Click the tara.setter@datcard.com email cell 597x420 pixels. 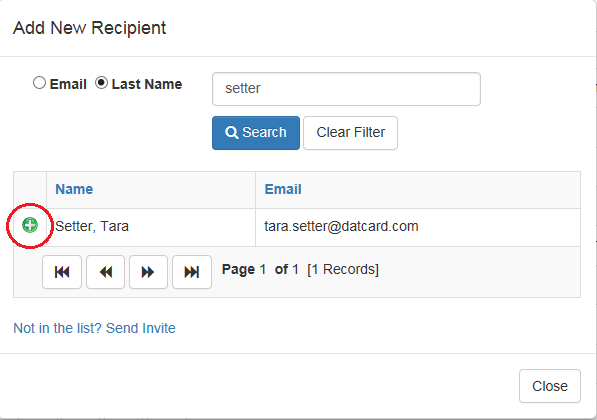(x=418, y=227)
